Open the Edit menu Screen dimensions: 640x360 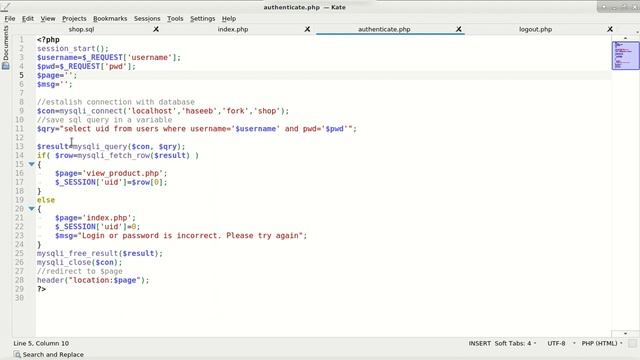coord(28,19)
